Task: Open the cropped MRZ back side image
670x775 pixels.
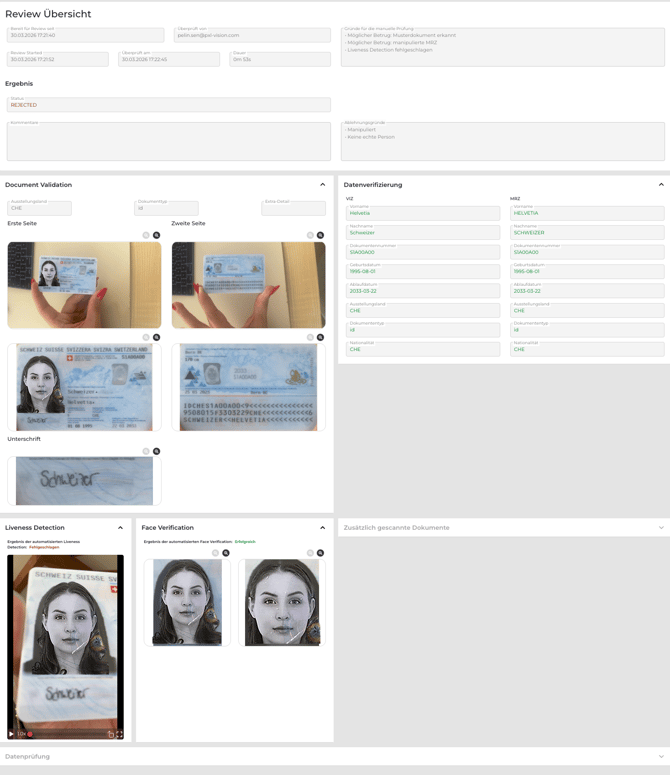Action: click(x=249, y=388)
